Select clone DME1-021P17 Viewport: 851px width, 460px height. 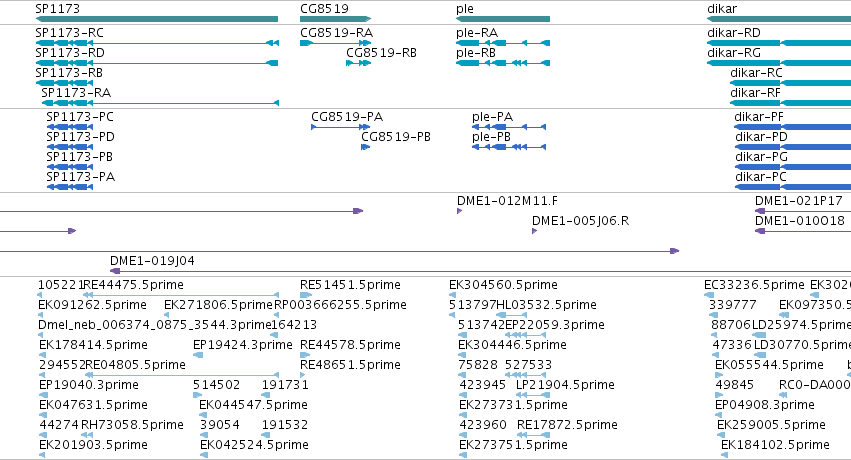point(799,201)
